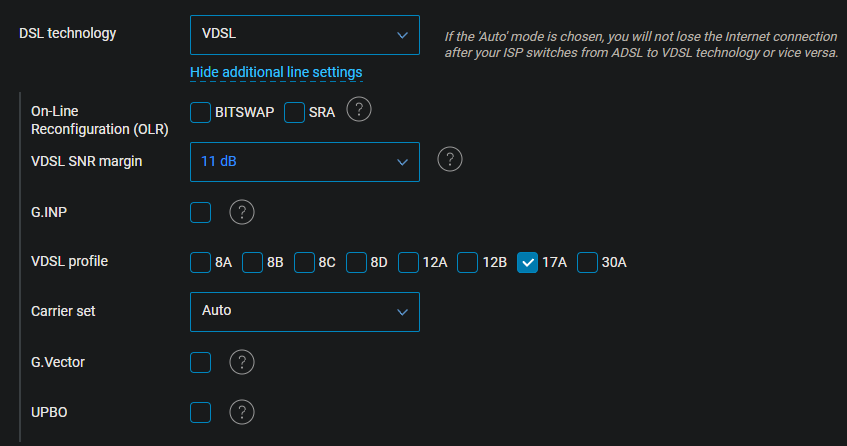The width and height of the screenshot is (847, 446).
Task: Show the G.Vector help tooltip
Action: point(241,362)
